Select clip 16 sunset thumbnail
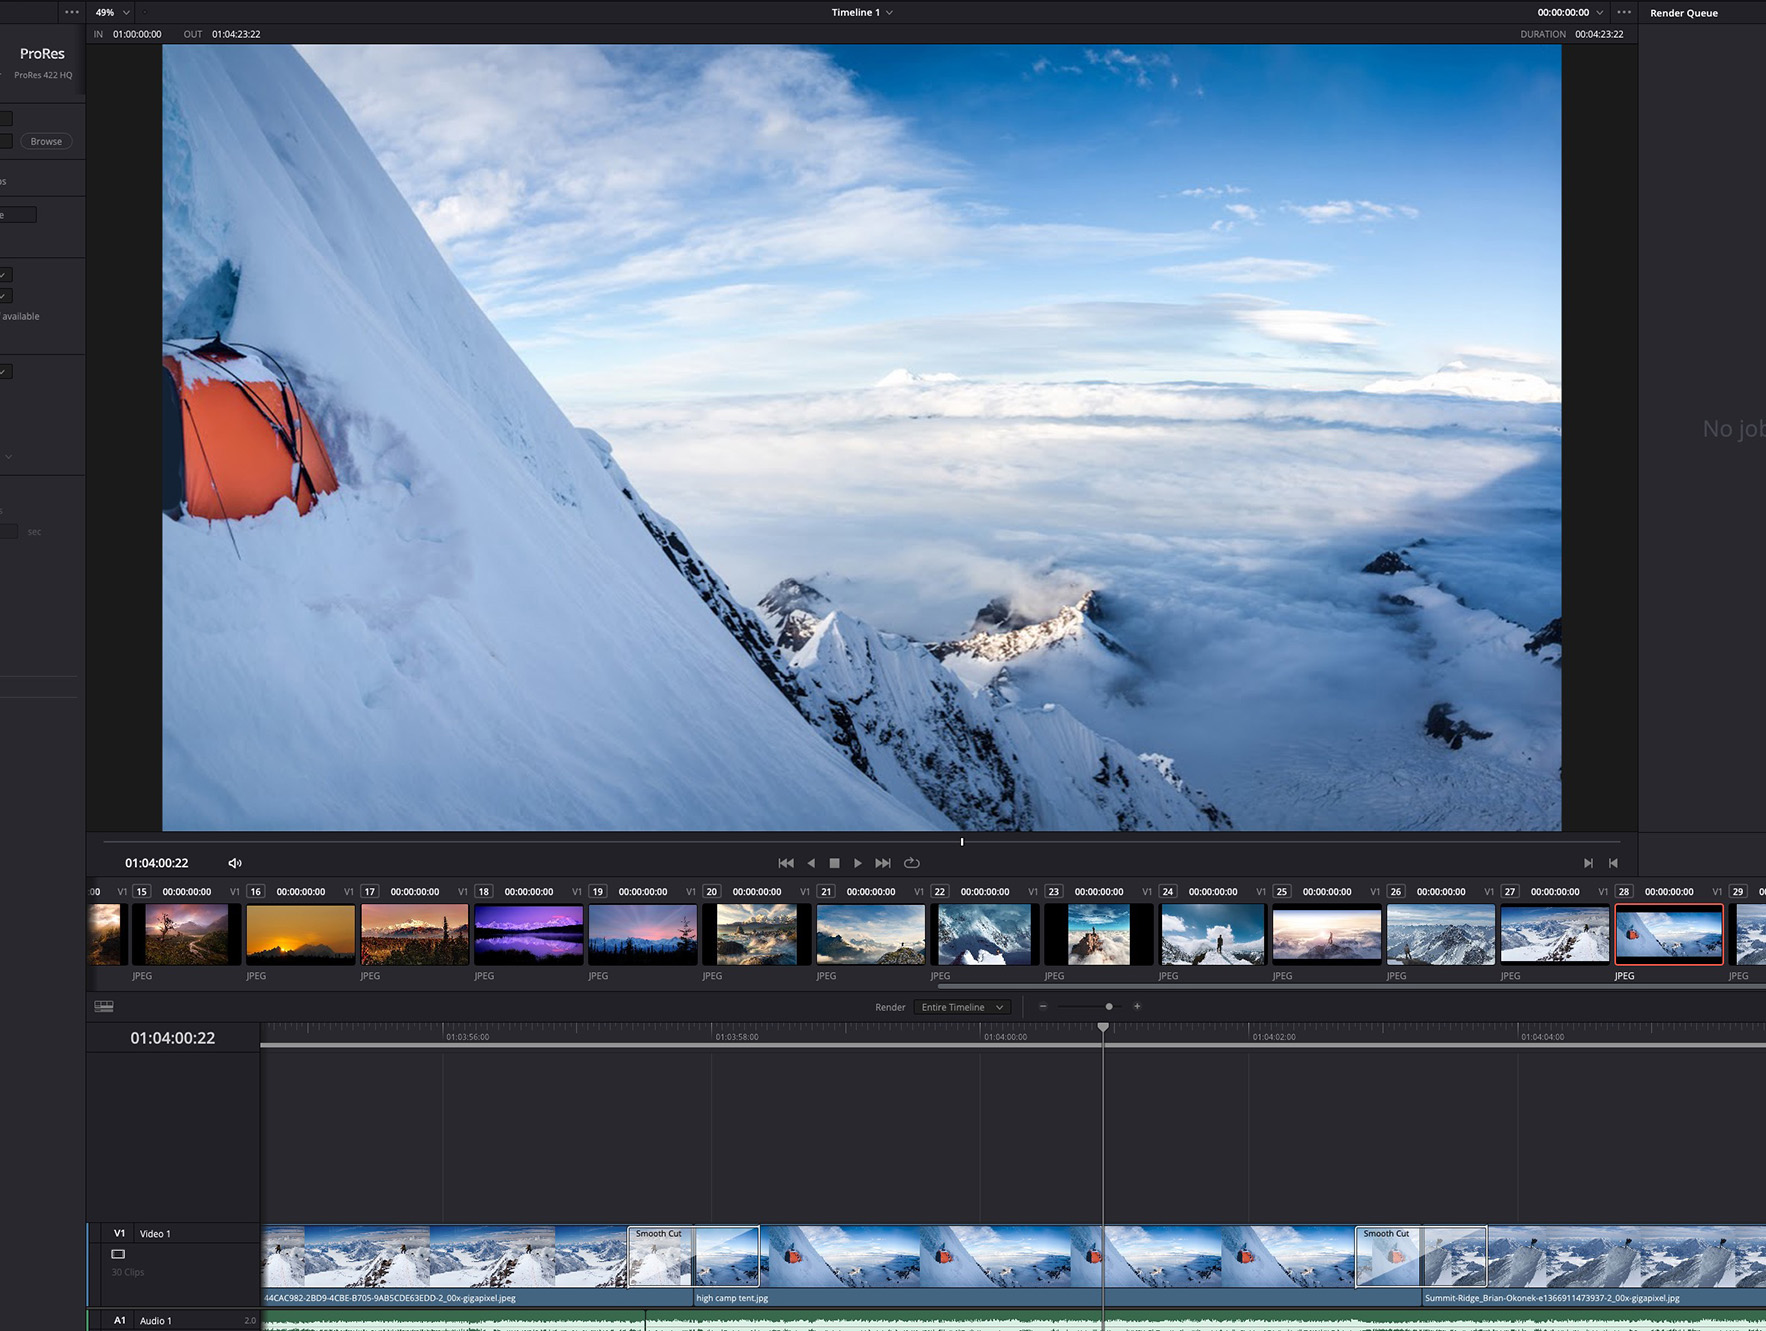This screenshot has height=1331, width=1766. tap(300, 935)
